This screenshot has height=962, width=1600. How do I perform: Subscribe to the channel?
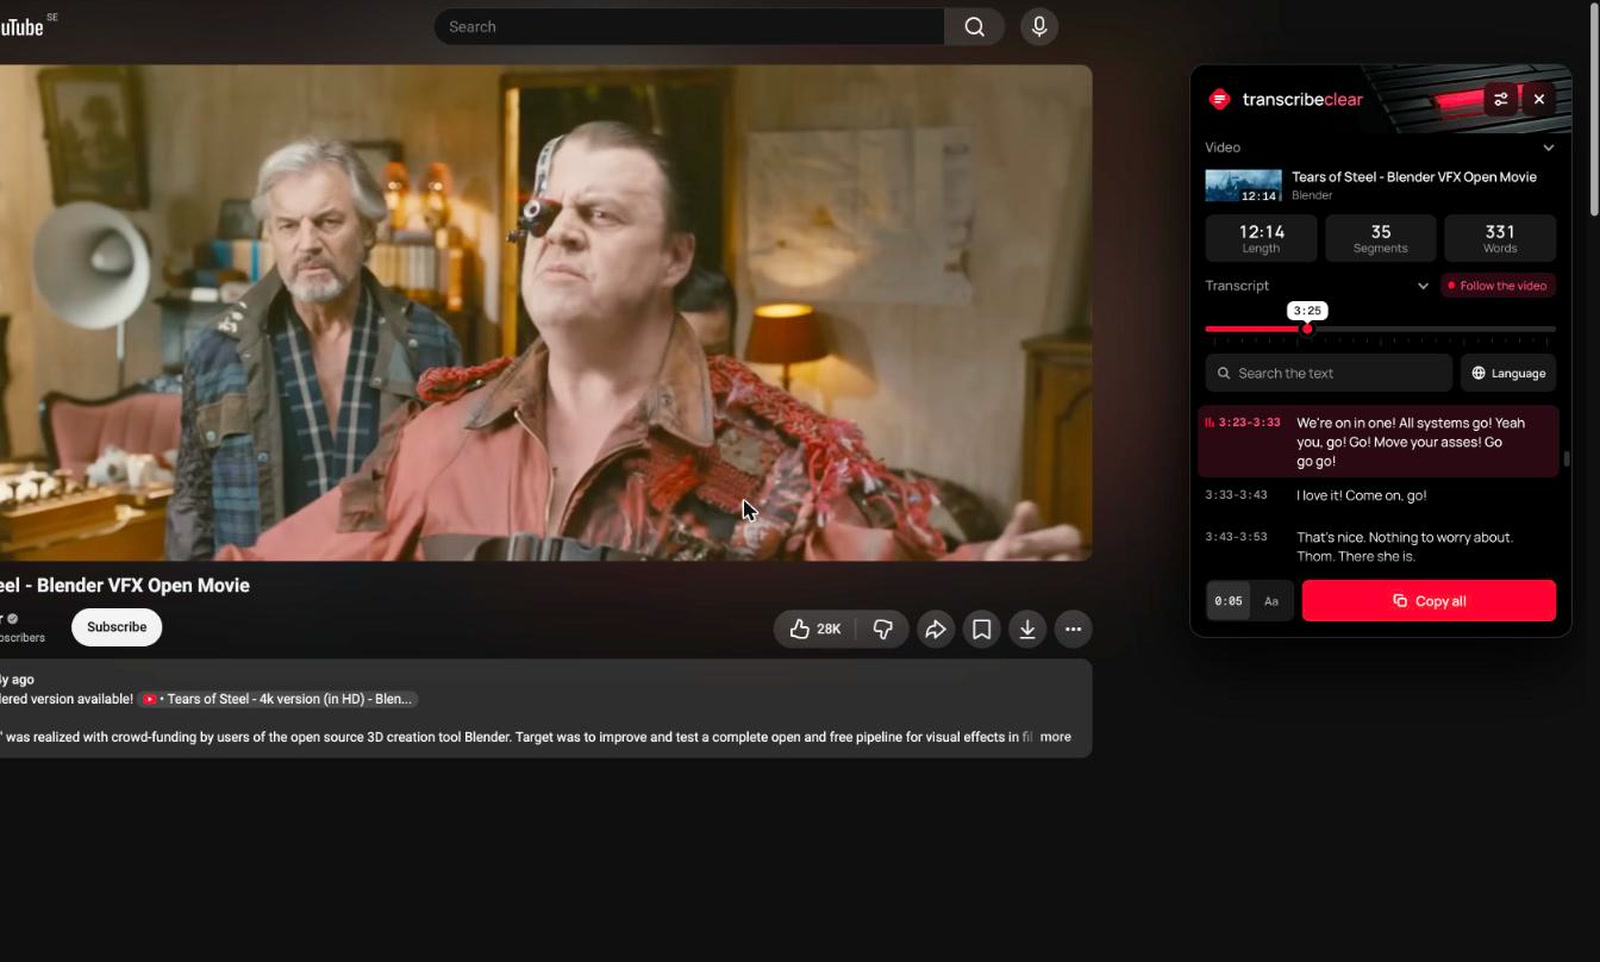[116, 627]
